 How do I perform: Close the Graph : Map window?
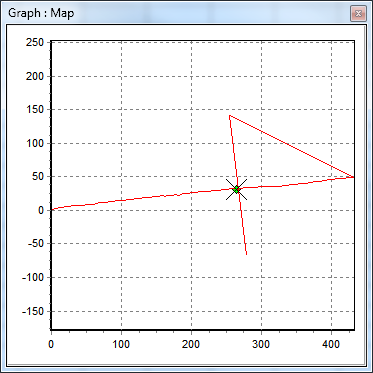358,14
